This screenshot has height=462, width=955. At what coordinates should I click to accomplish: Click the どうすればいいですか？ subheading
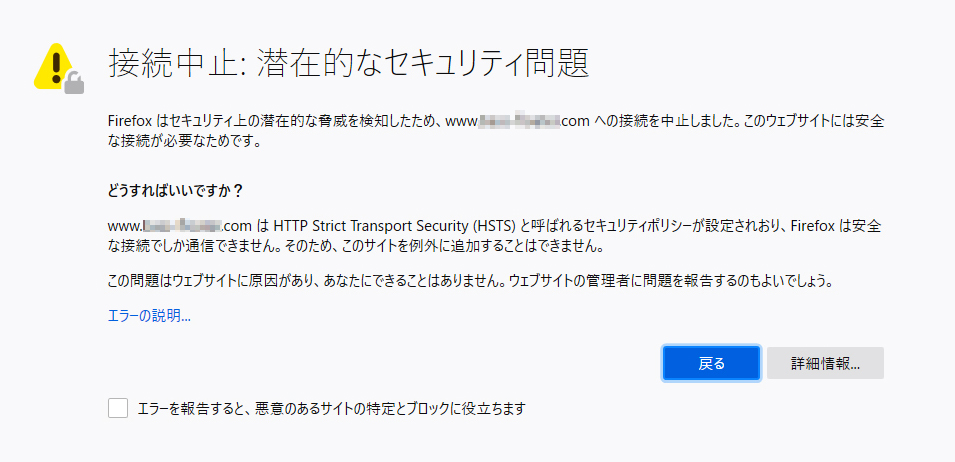coord(176,191)
